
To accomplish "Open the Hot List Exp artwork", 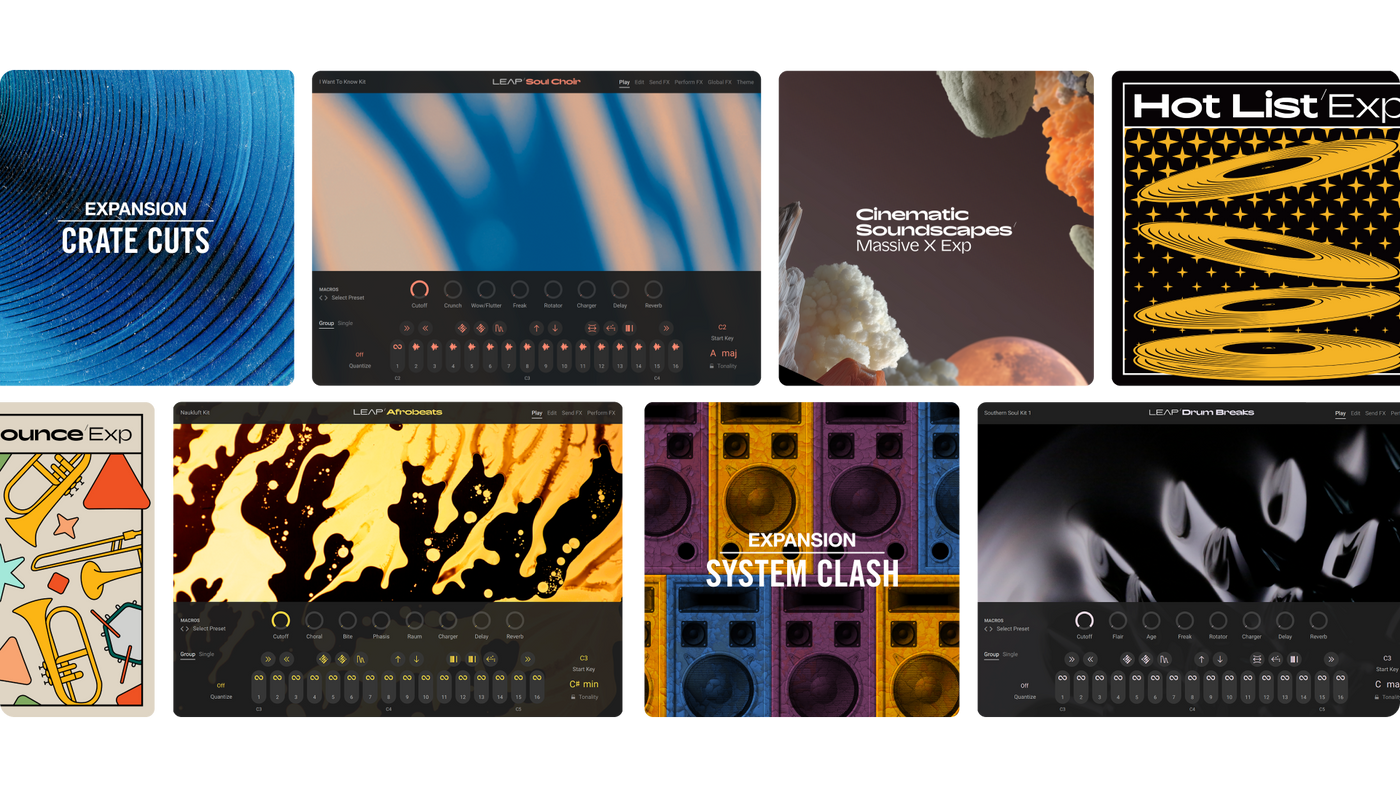I will (x=1256, y=227).
